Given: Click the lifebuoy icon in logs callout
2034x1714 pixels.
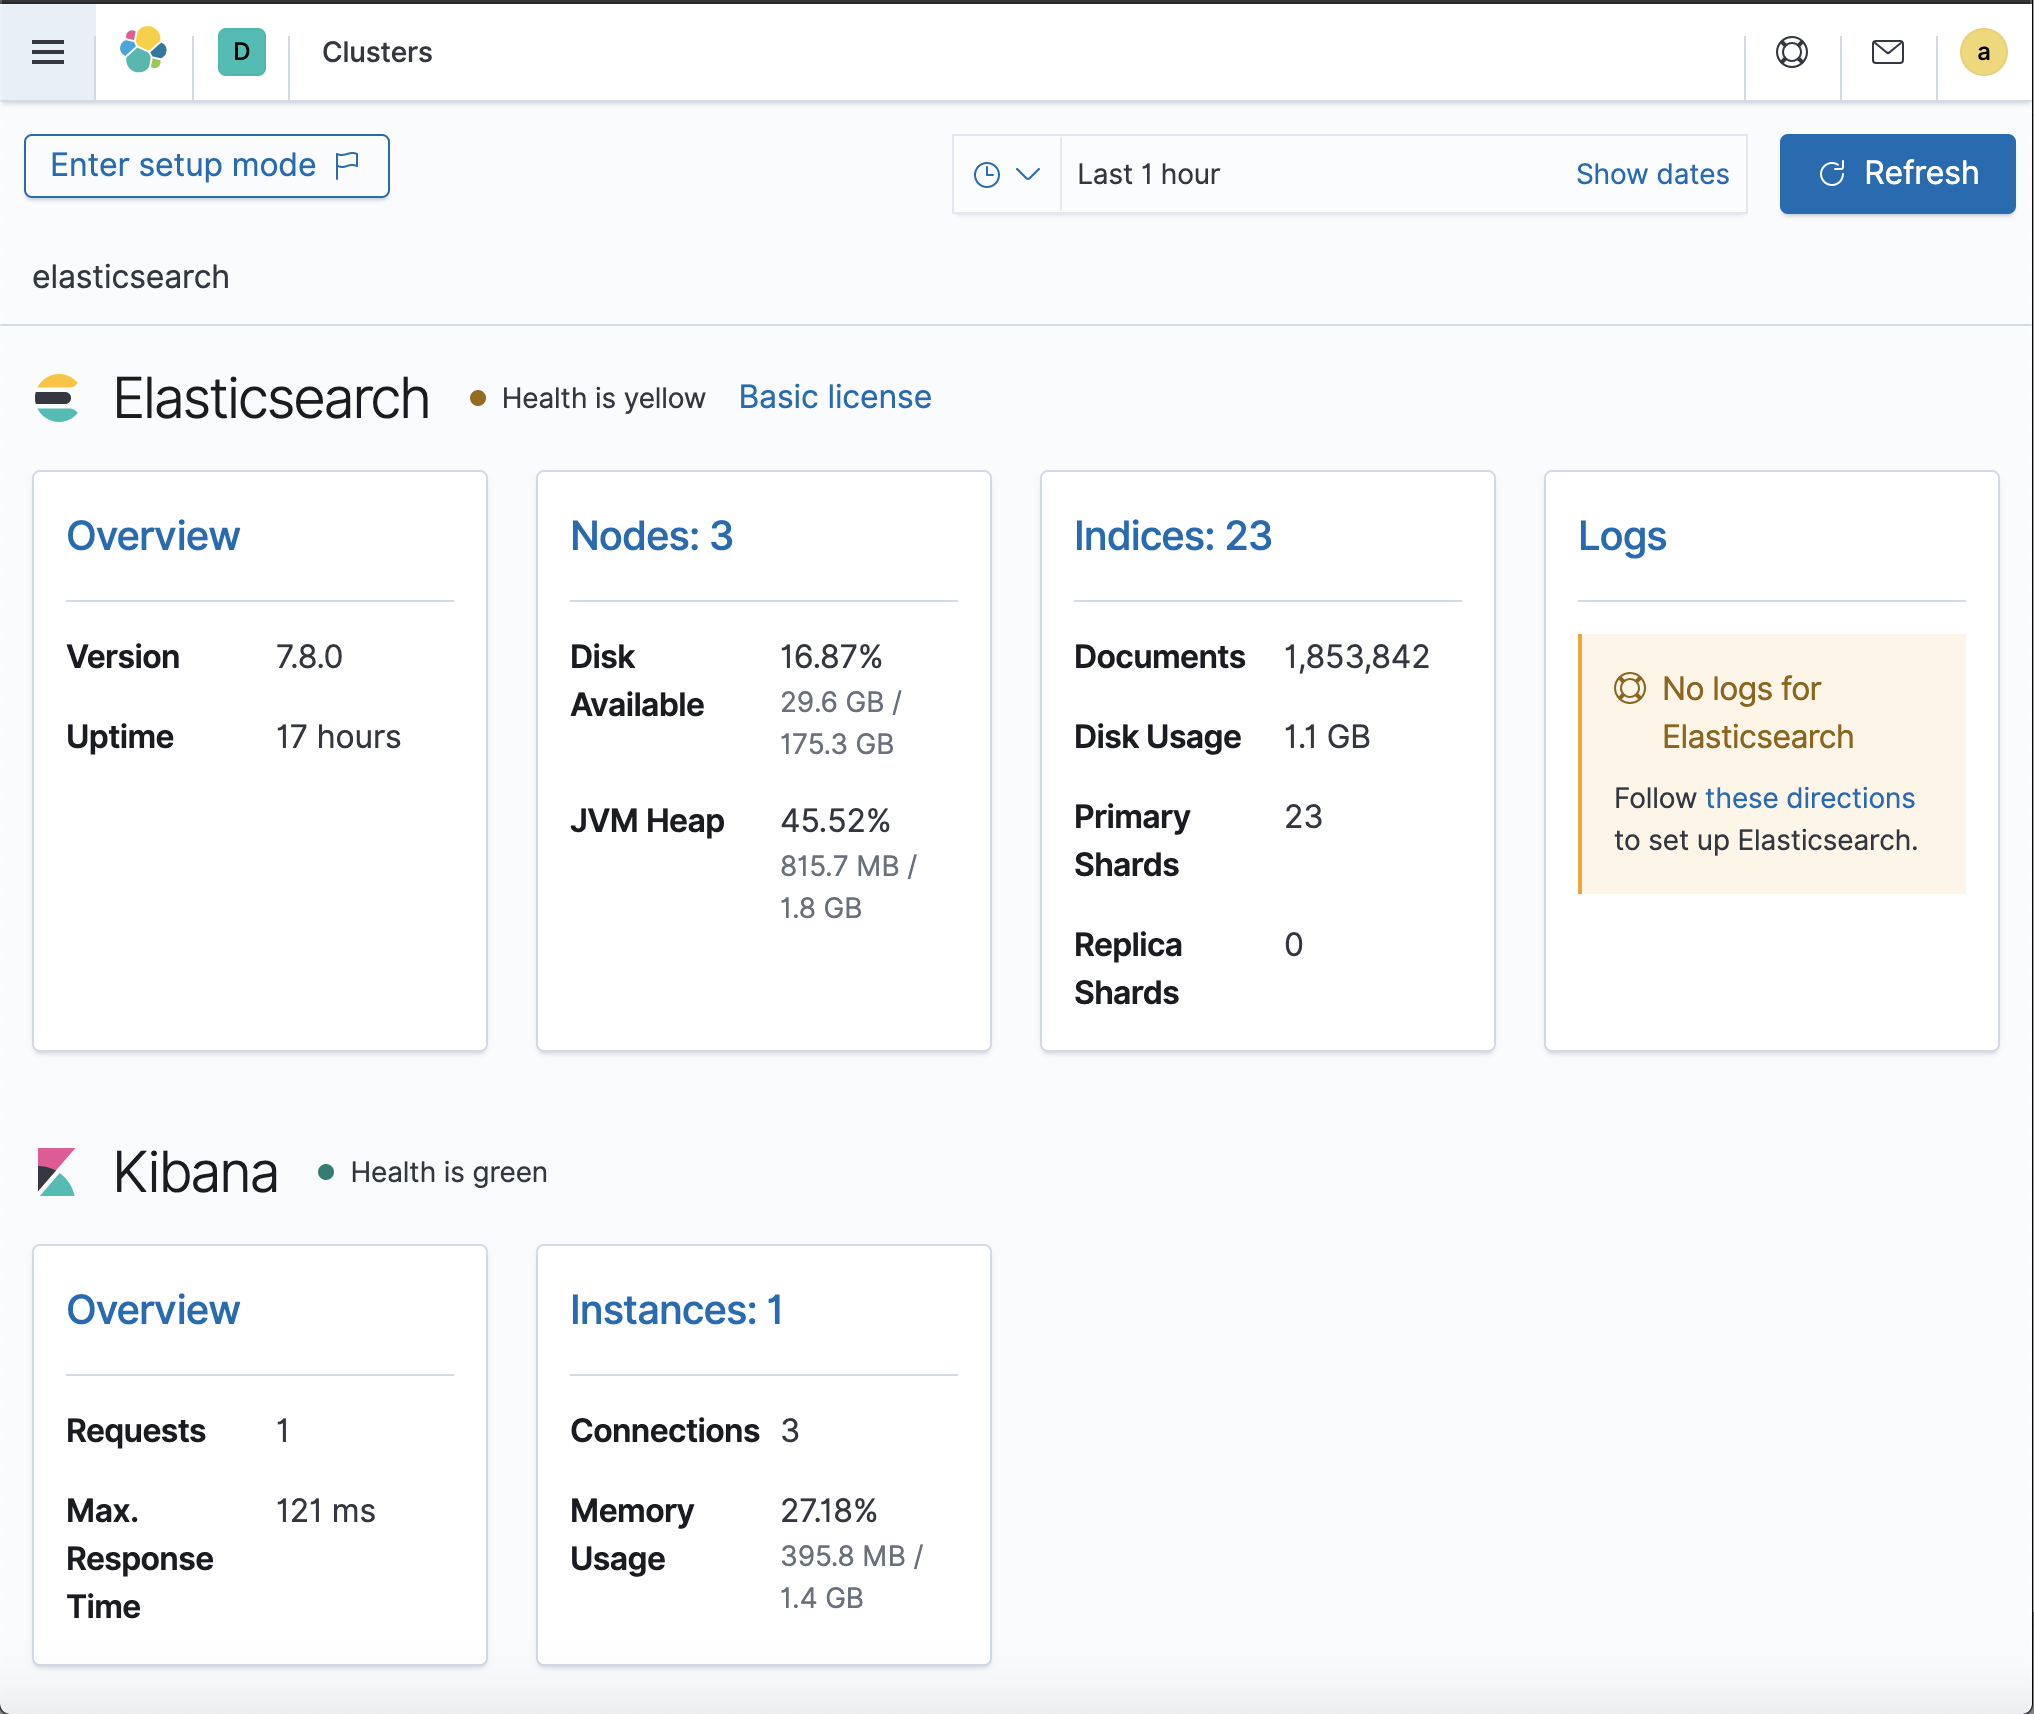Looking at the screenshot, I should [1630, 689].
